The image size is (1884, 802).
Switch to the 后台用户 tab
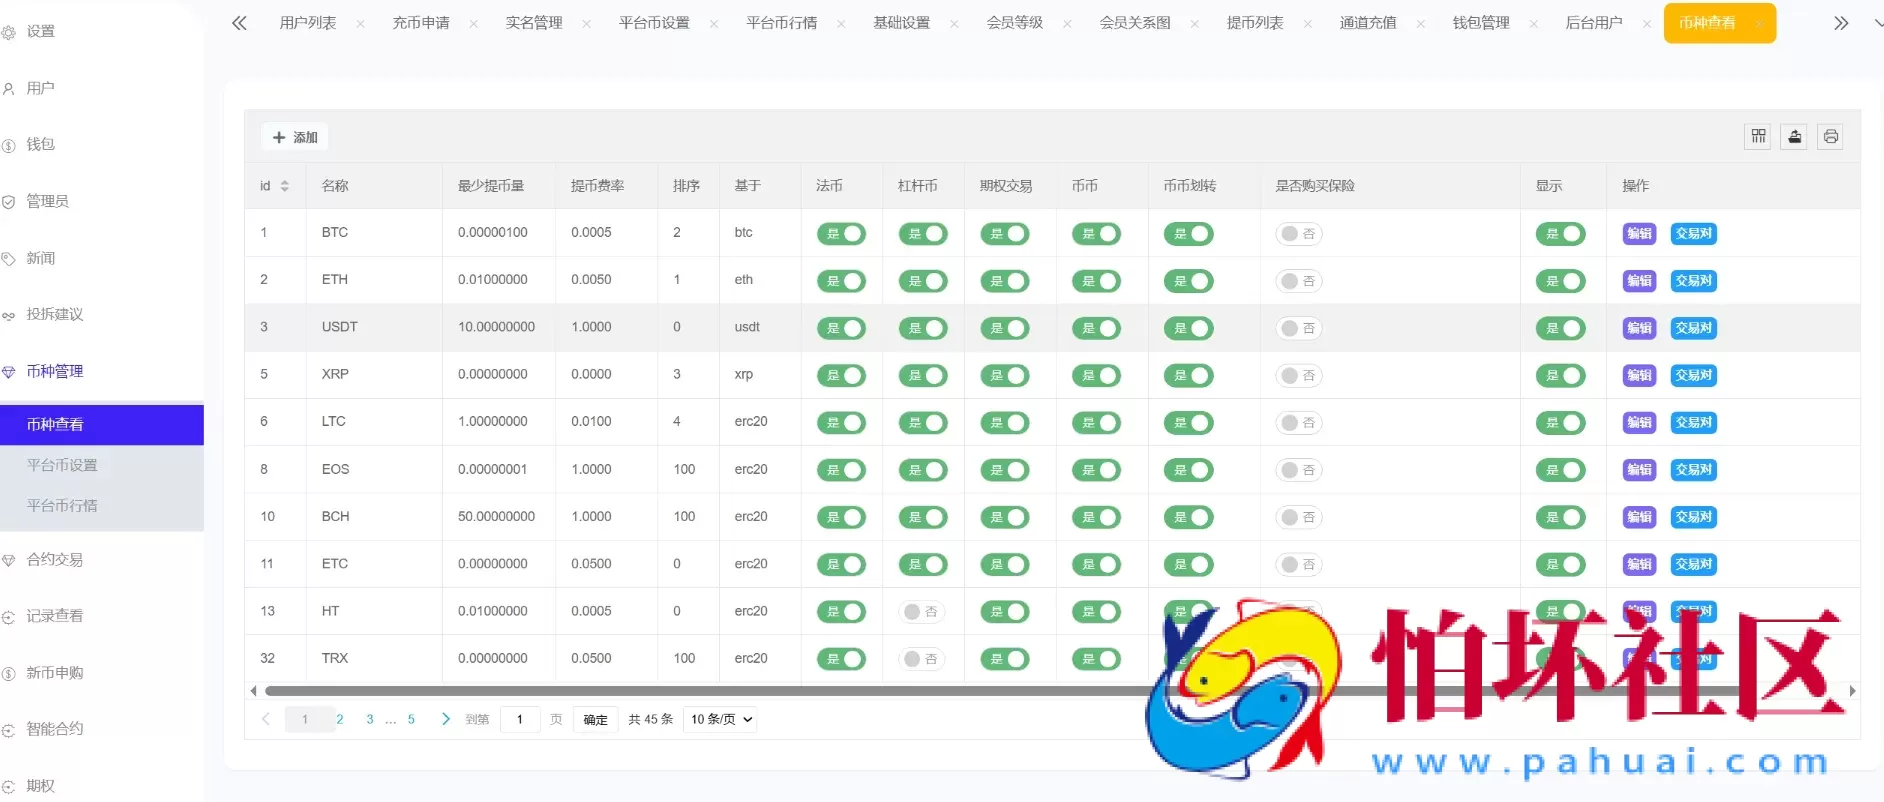[x=1594, y=23]
